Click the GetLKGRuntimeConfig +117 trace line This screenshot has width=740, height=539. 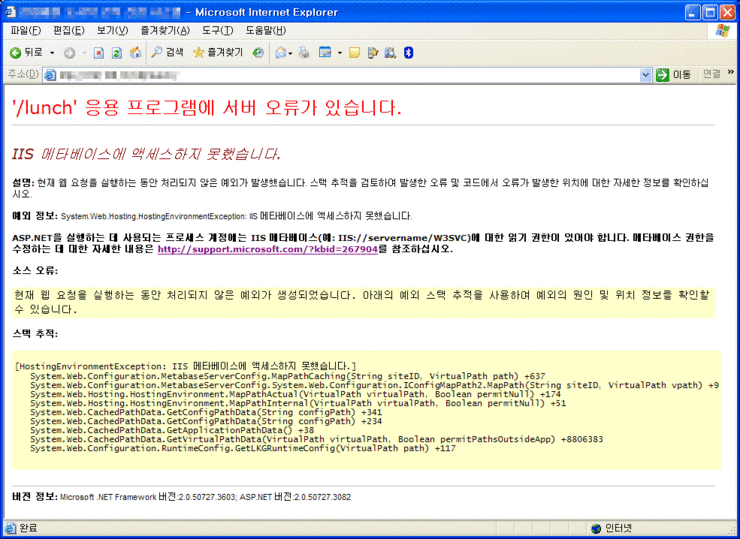pos(243,448)
